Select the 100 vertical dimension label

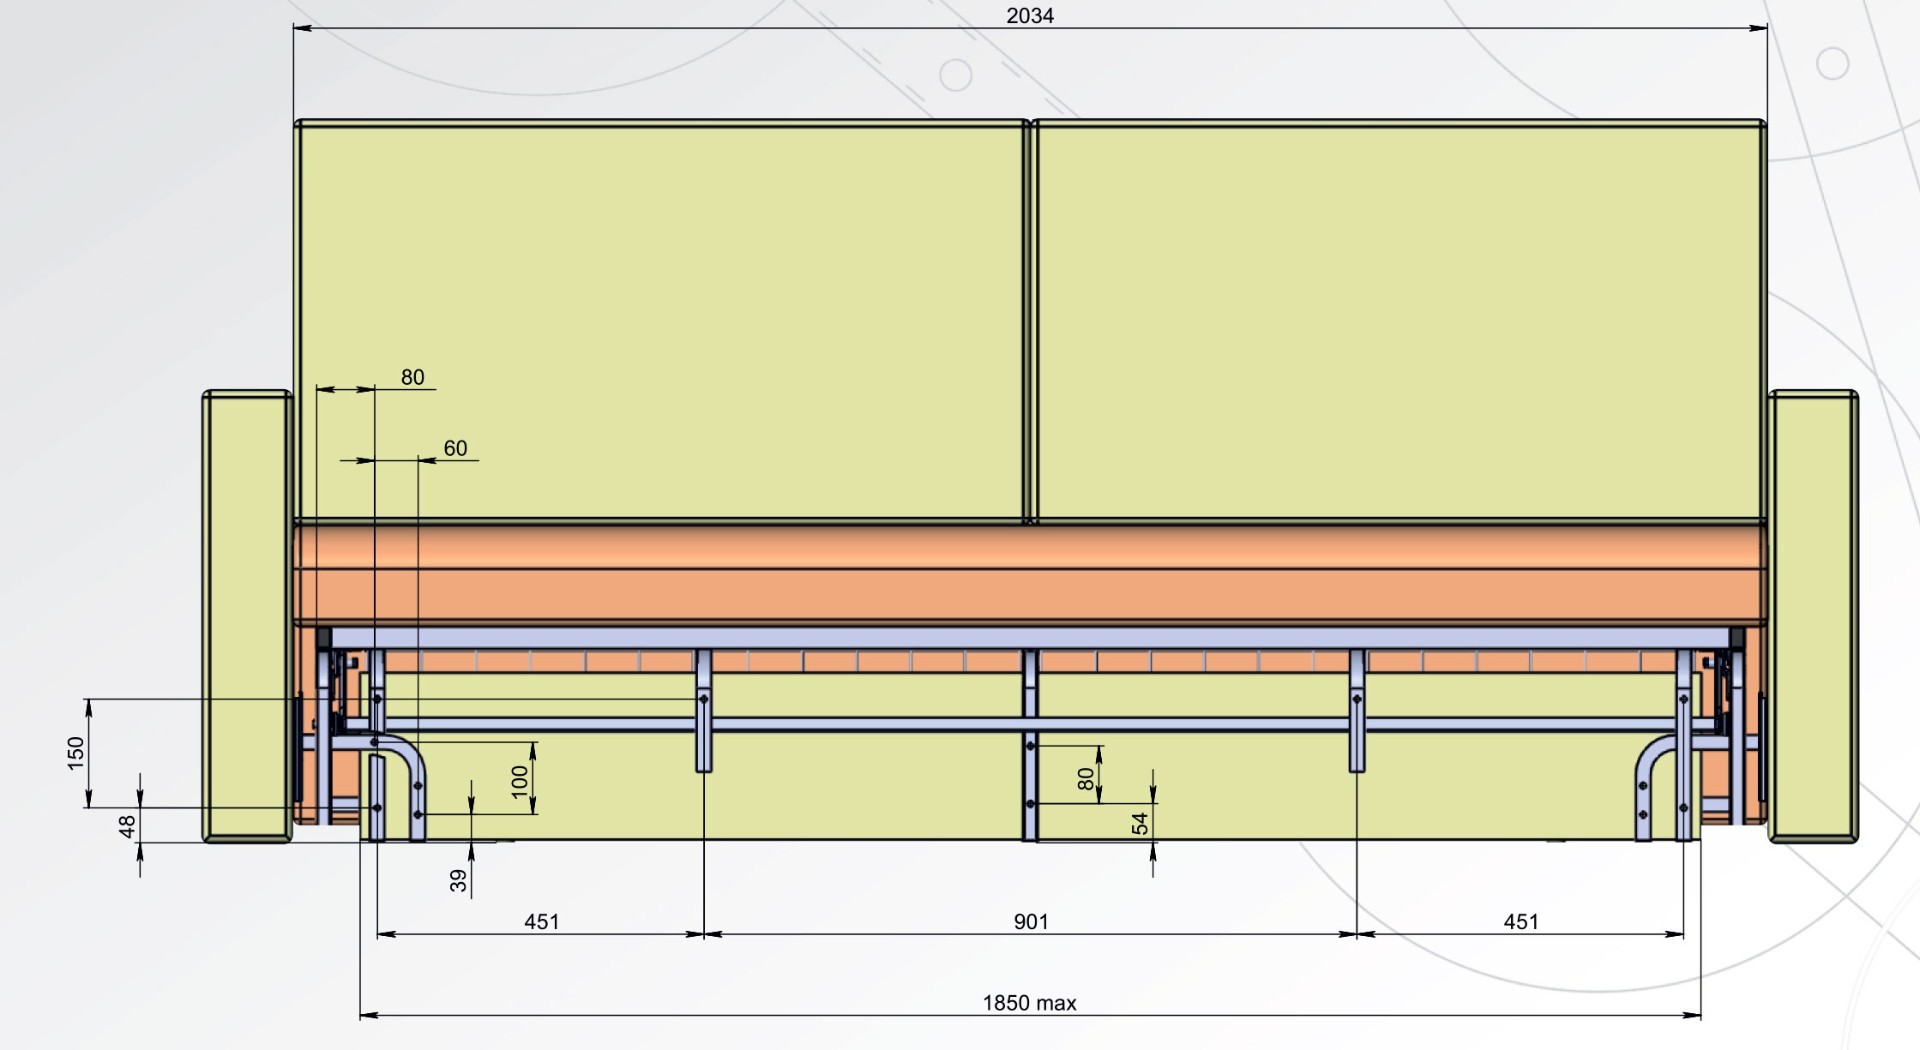[519, 780]
